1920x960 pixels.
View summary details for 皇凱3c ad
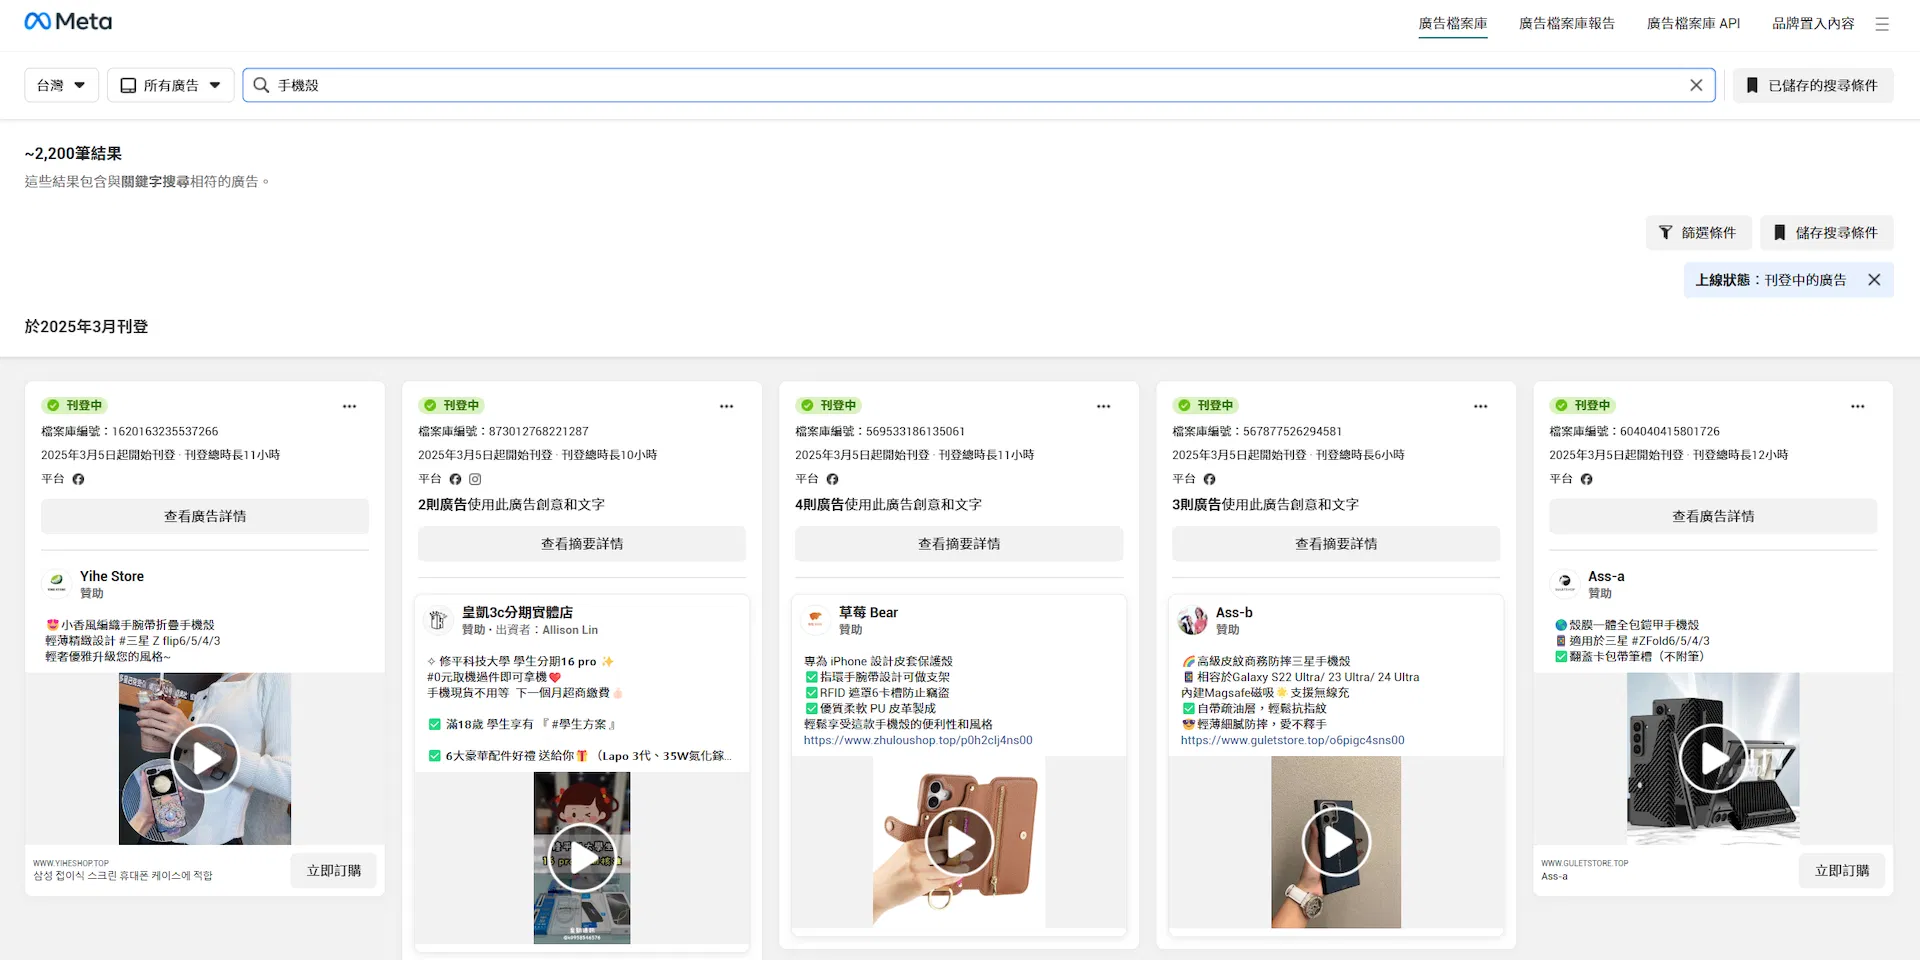pyautogui.click(x=582, y=543)
